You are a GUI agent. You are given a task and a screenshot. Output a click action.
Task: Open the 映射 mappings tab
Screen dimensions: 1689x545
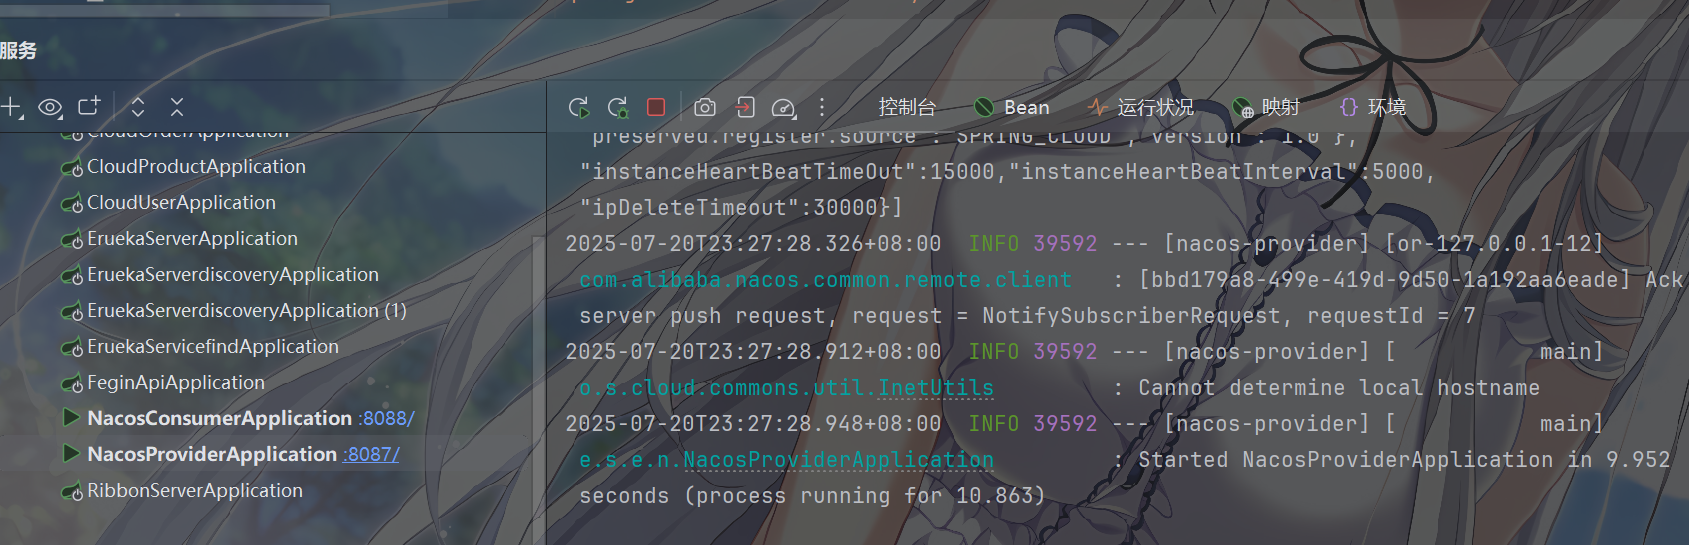tap(1266, 107)
